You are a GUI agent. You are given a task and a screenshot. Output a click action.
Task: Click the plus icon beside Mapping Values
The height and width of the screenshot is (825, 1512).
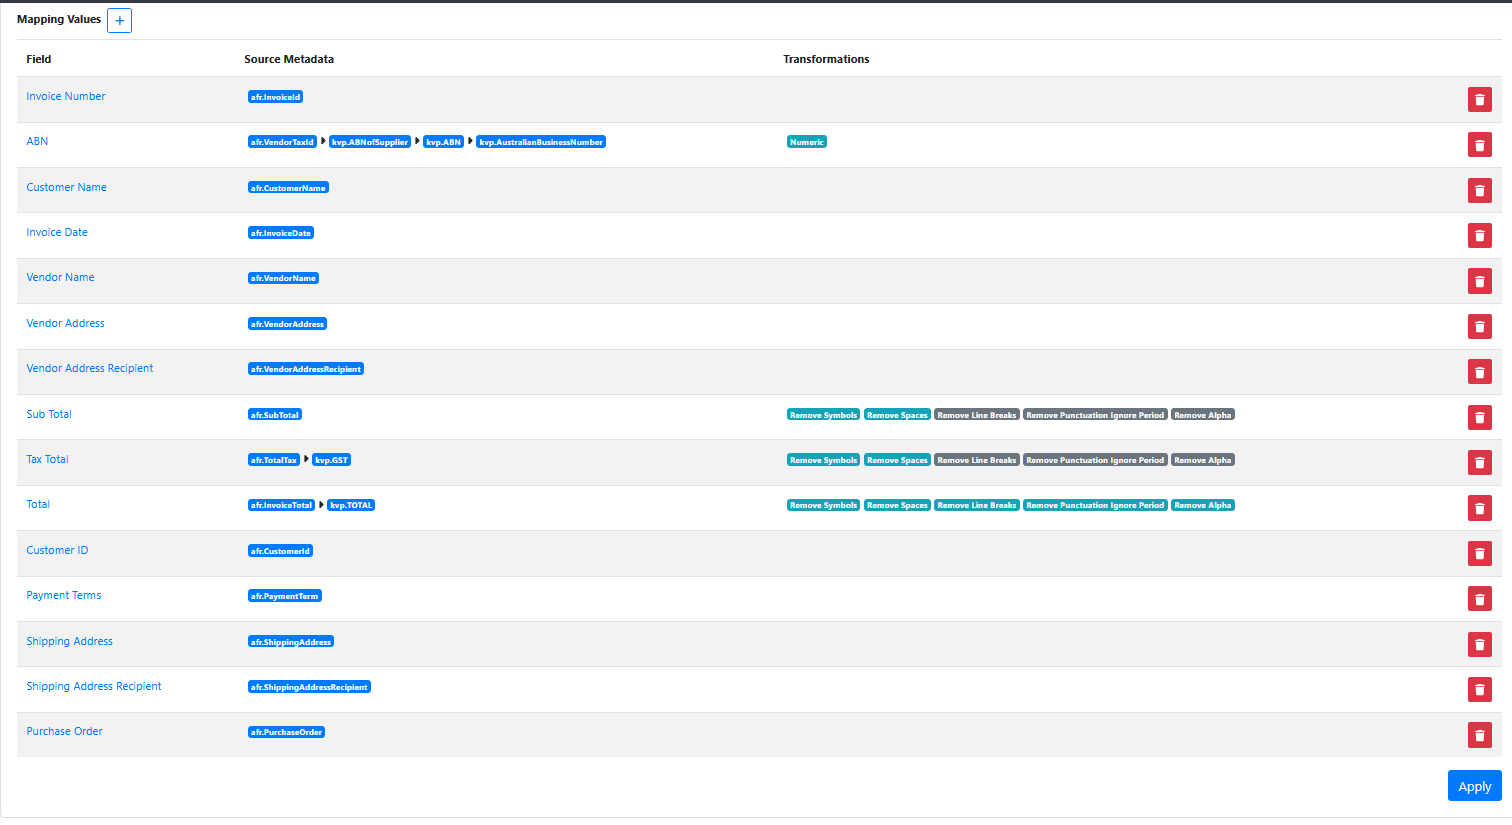[119, 21]
